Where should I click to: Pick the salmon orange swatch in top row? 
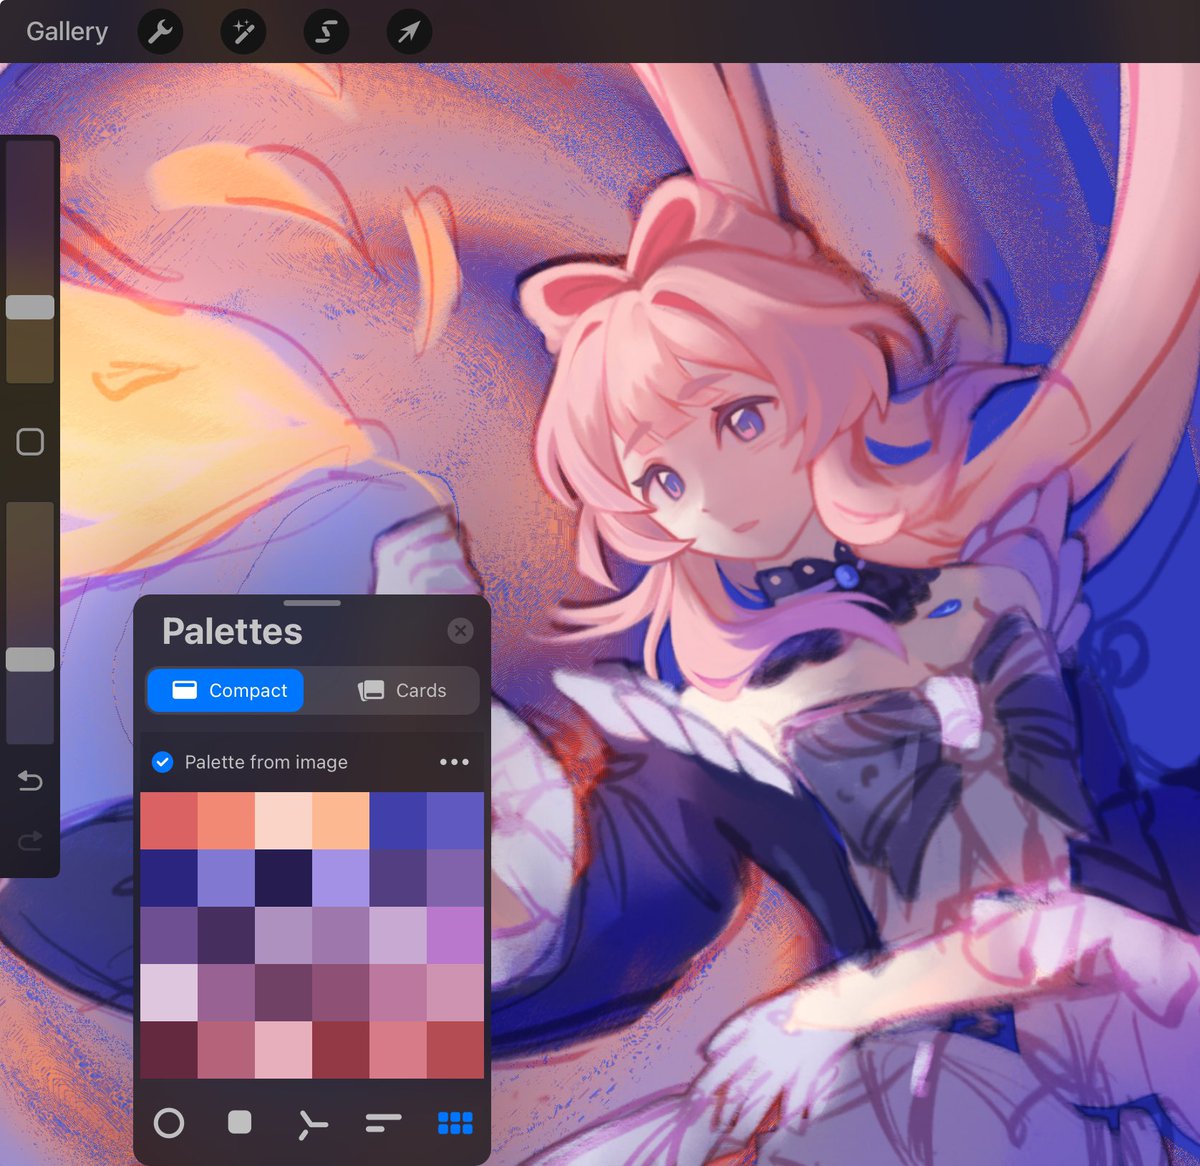pos(226,821)
